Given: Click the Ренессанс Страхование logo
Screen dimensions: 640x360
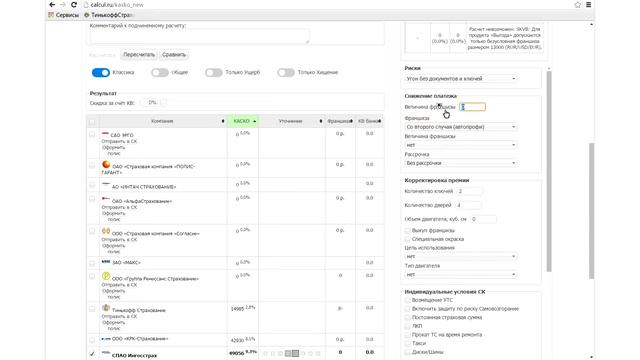Looking at the screenshot, I should [106, 276].
